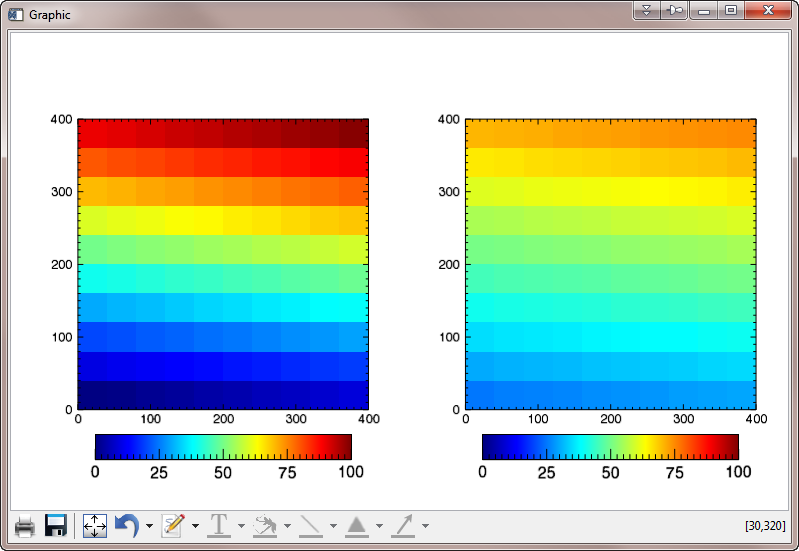Click the Save floppy disk icon
The height and width of the screenshot is (551, 799).
click(56, 525)
